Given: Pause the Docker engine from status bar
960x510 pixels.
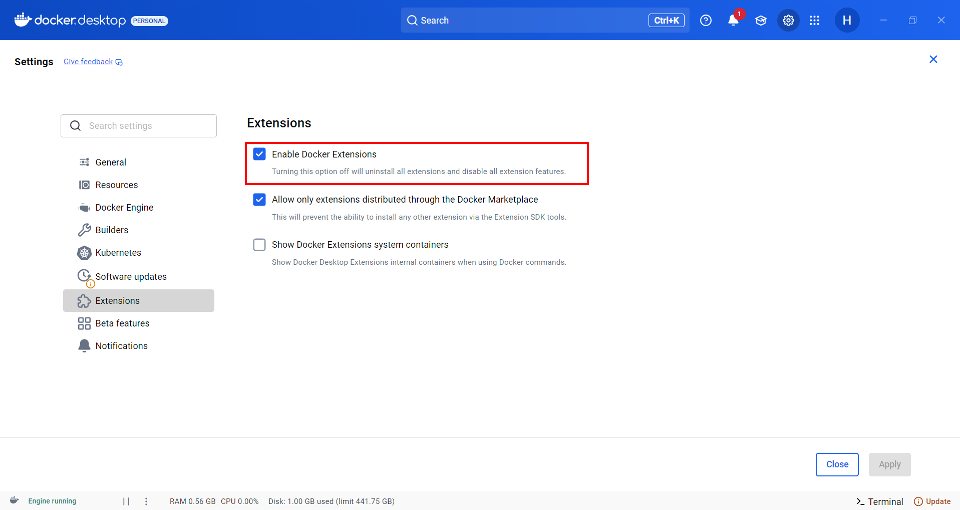Looking at the screenshot, I should pyautogui.click(x=126, y=501).
